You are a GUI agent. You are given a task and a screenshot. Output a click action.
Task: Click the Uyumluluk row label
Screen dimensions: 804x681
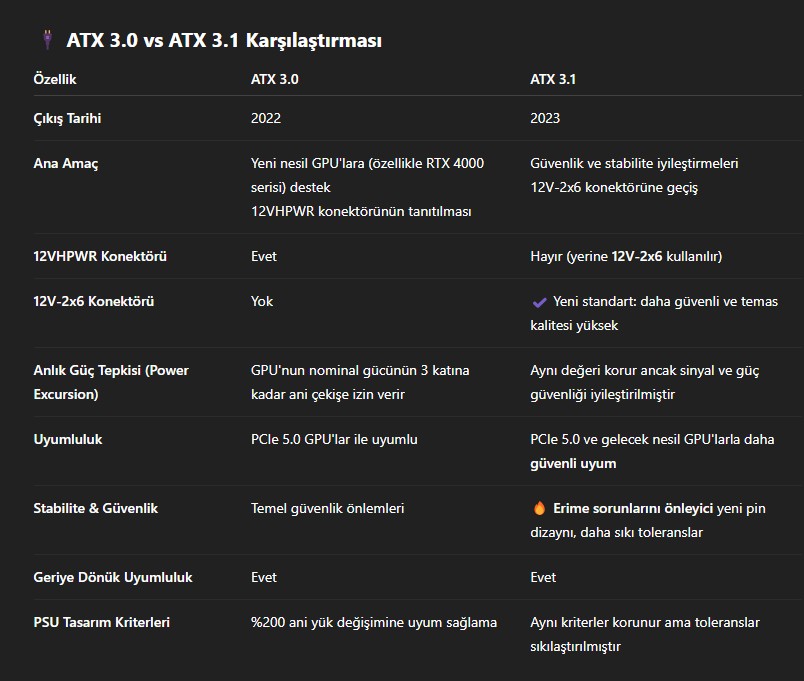point(68,439)
